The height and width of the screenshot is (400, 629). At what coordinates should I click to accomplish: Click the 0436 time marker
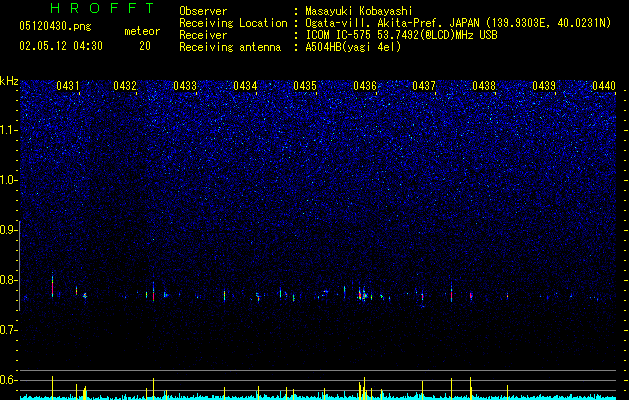coord(365,86)
